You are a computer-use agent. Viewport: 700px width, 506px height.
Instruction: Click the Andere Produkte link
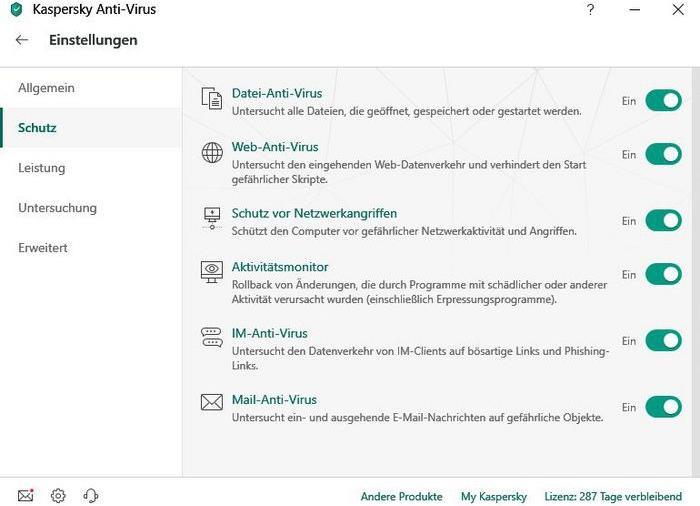401,497
